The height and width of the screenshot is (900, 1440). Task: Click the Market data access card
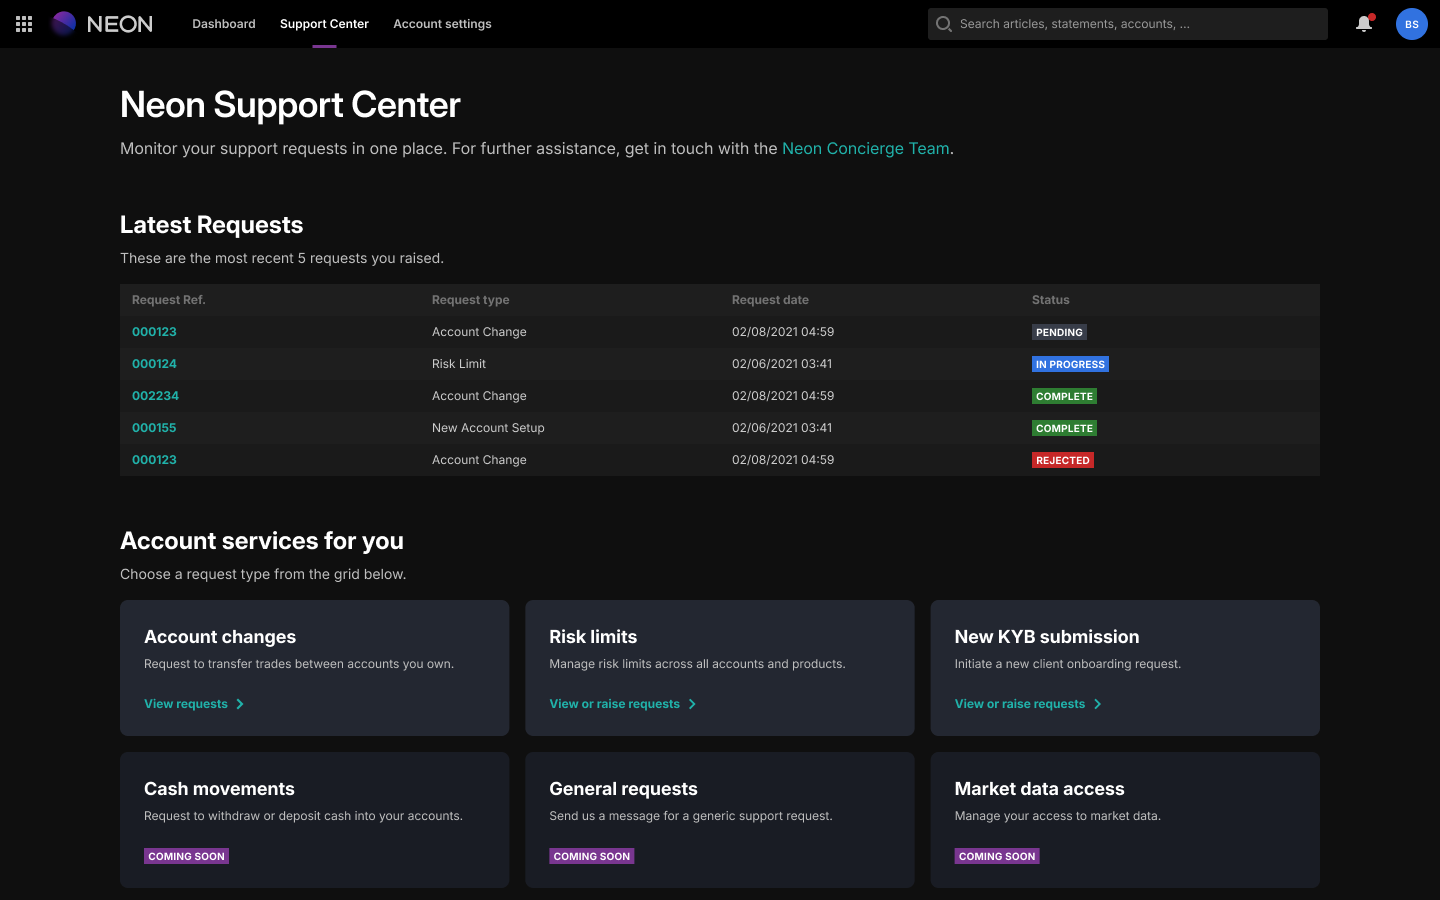tap(1125, 820)
